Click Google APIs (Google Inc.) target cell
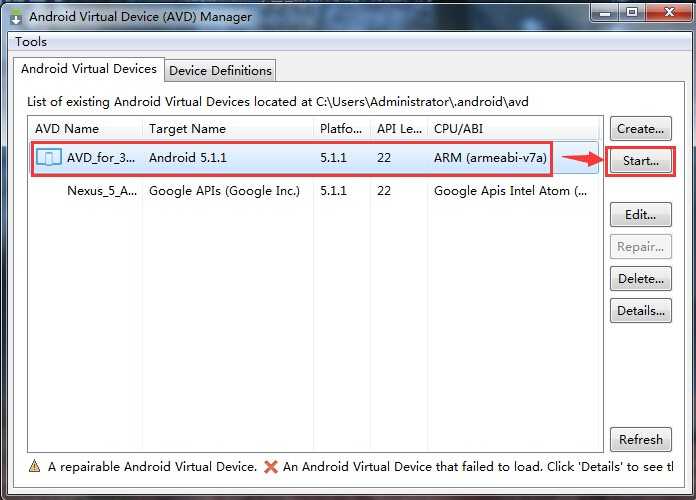 224,191
